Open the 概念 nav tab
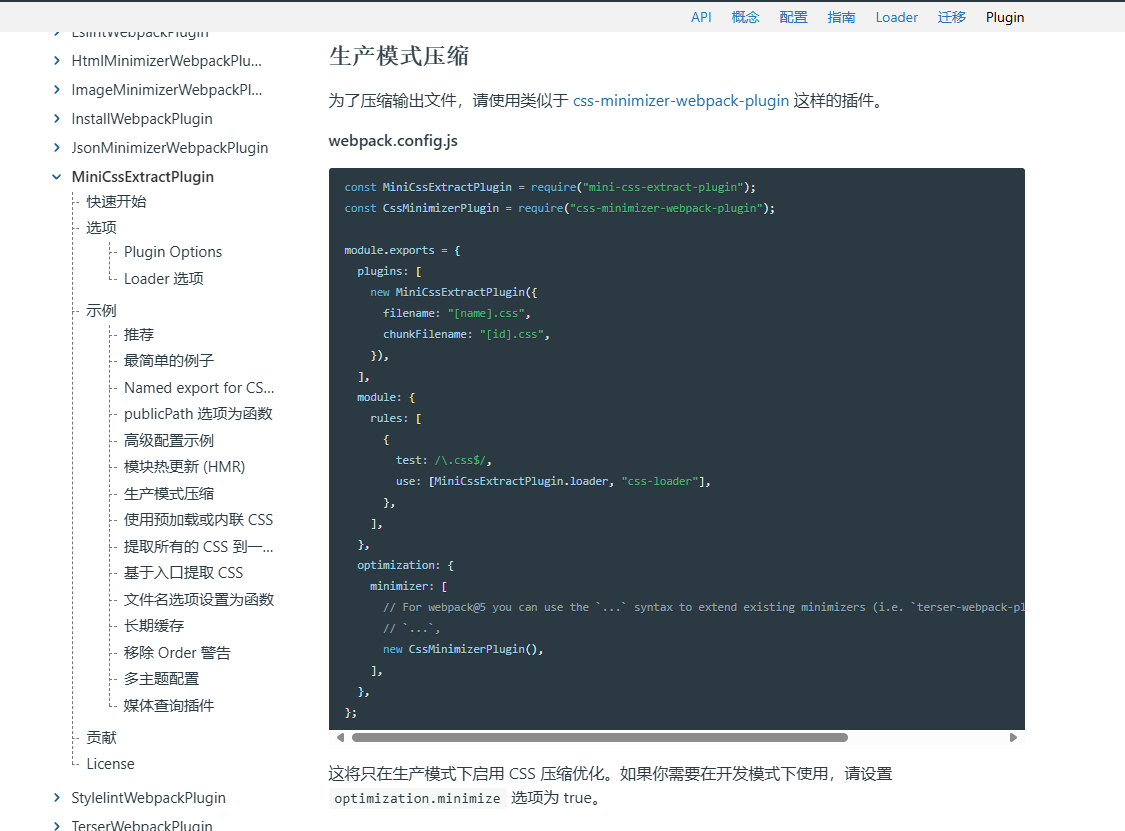The height and width of the screenshot is (831, 1125). [745, 17]
